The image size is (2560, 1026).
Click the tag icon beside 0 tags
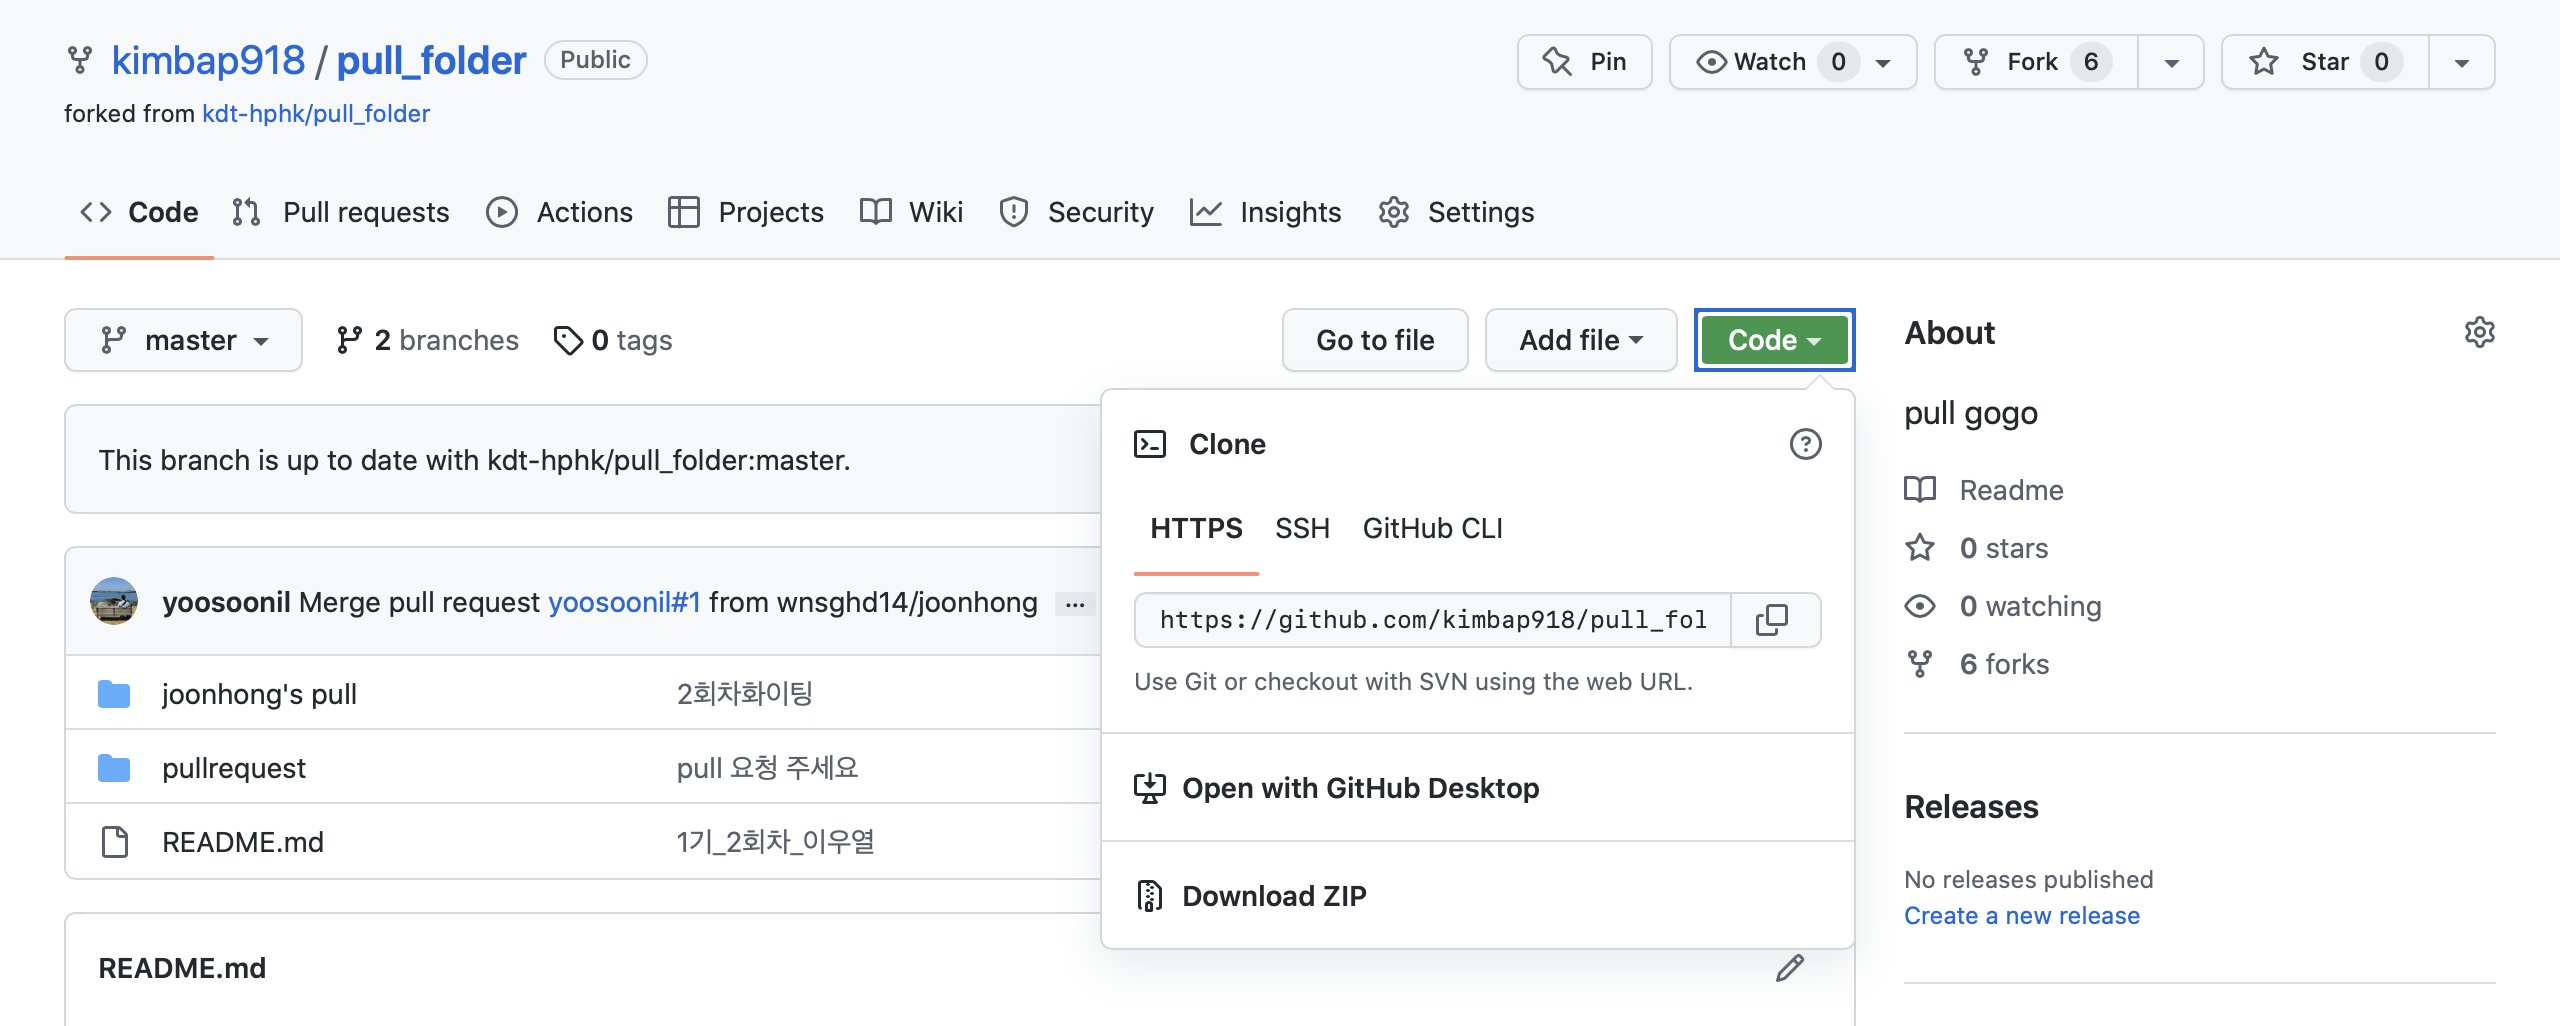[567, 340]
